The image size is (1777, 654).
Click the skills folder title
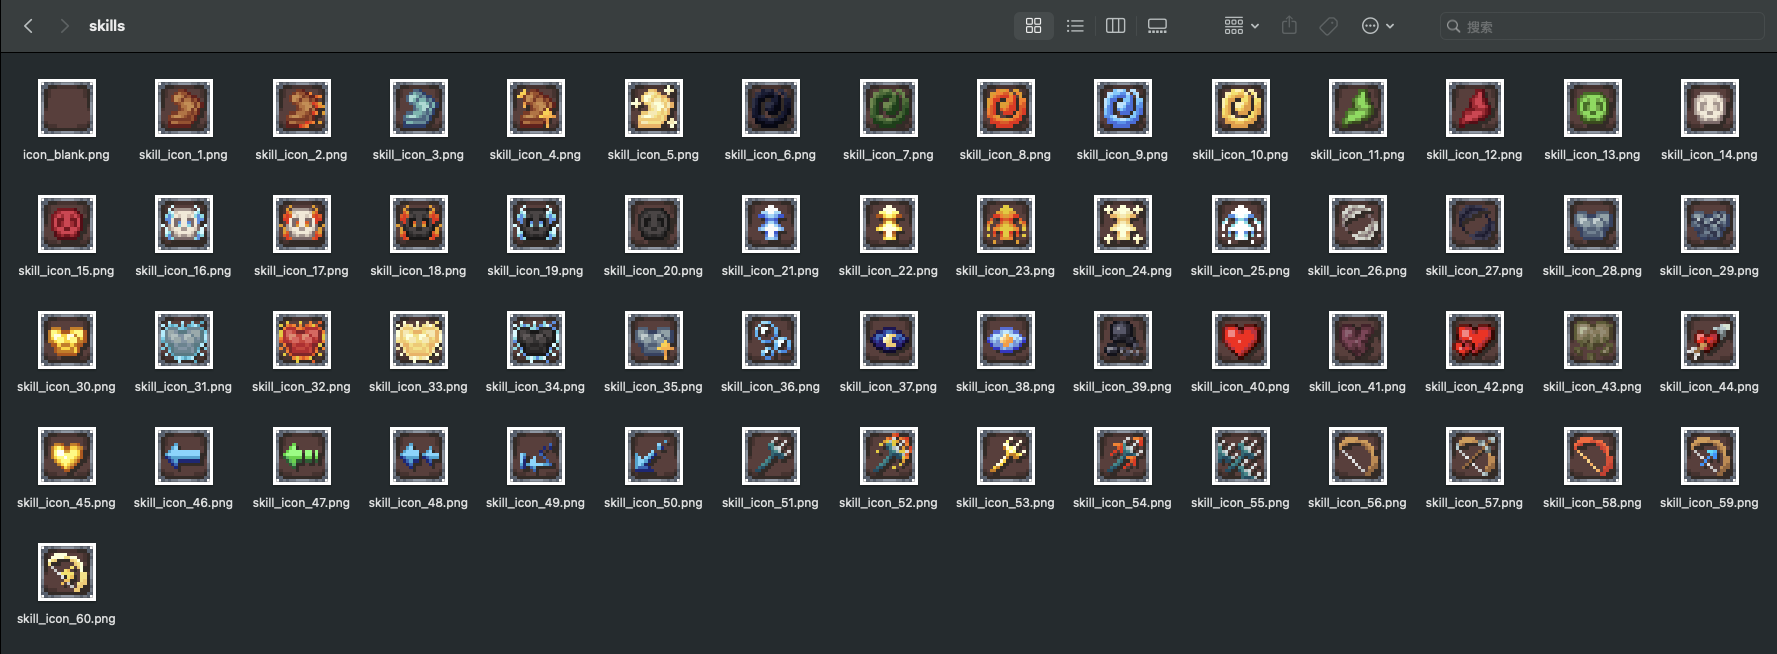107,26
